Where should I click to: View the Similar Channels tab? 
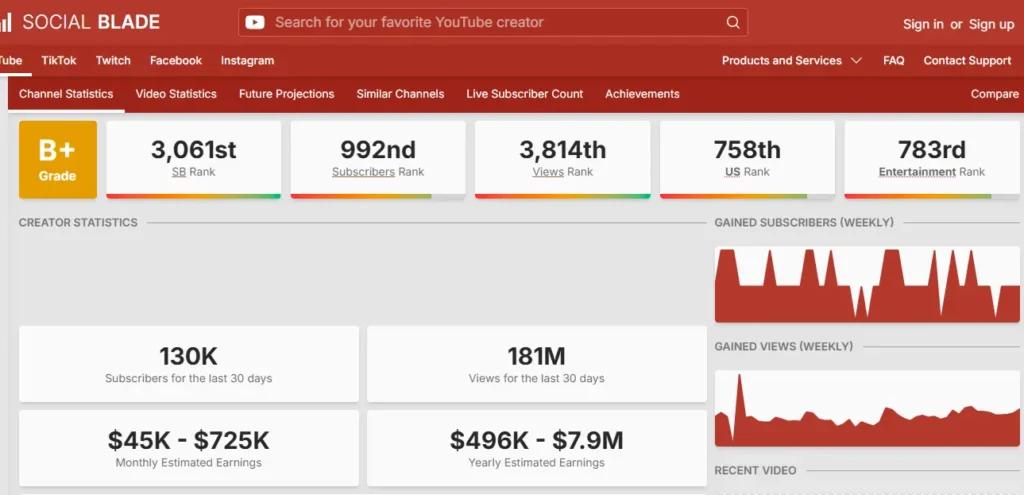pyautogui.click(x=400, y=94)
